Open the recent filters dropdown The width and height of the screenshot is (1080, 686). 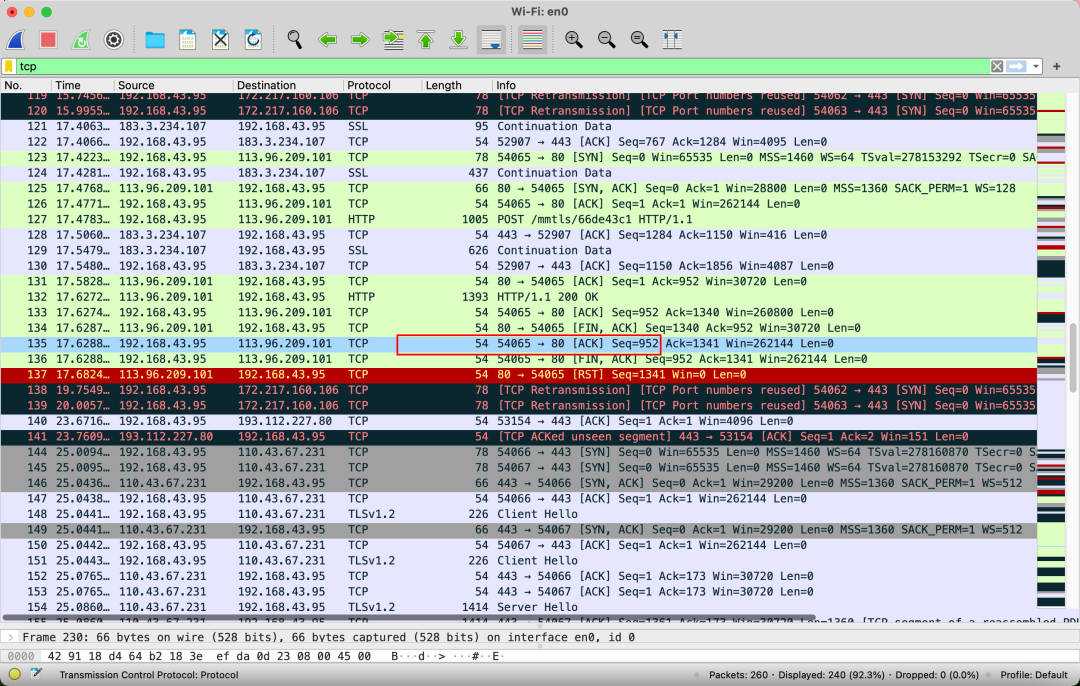coord(1035,66)
